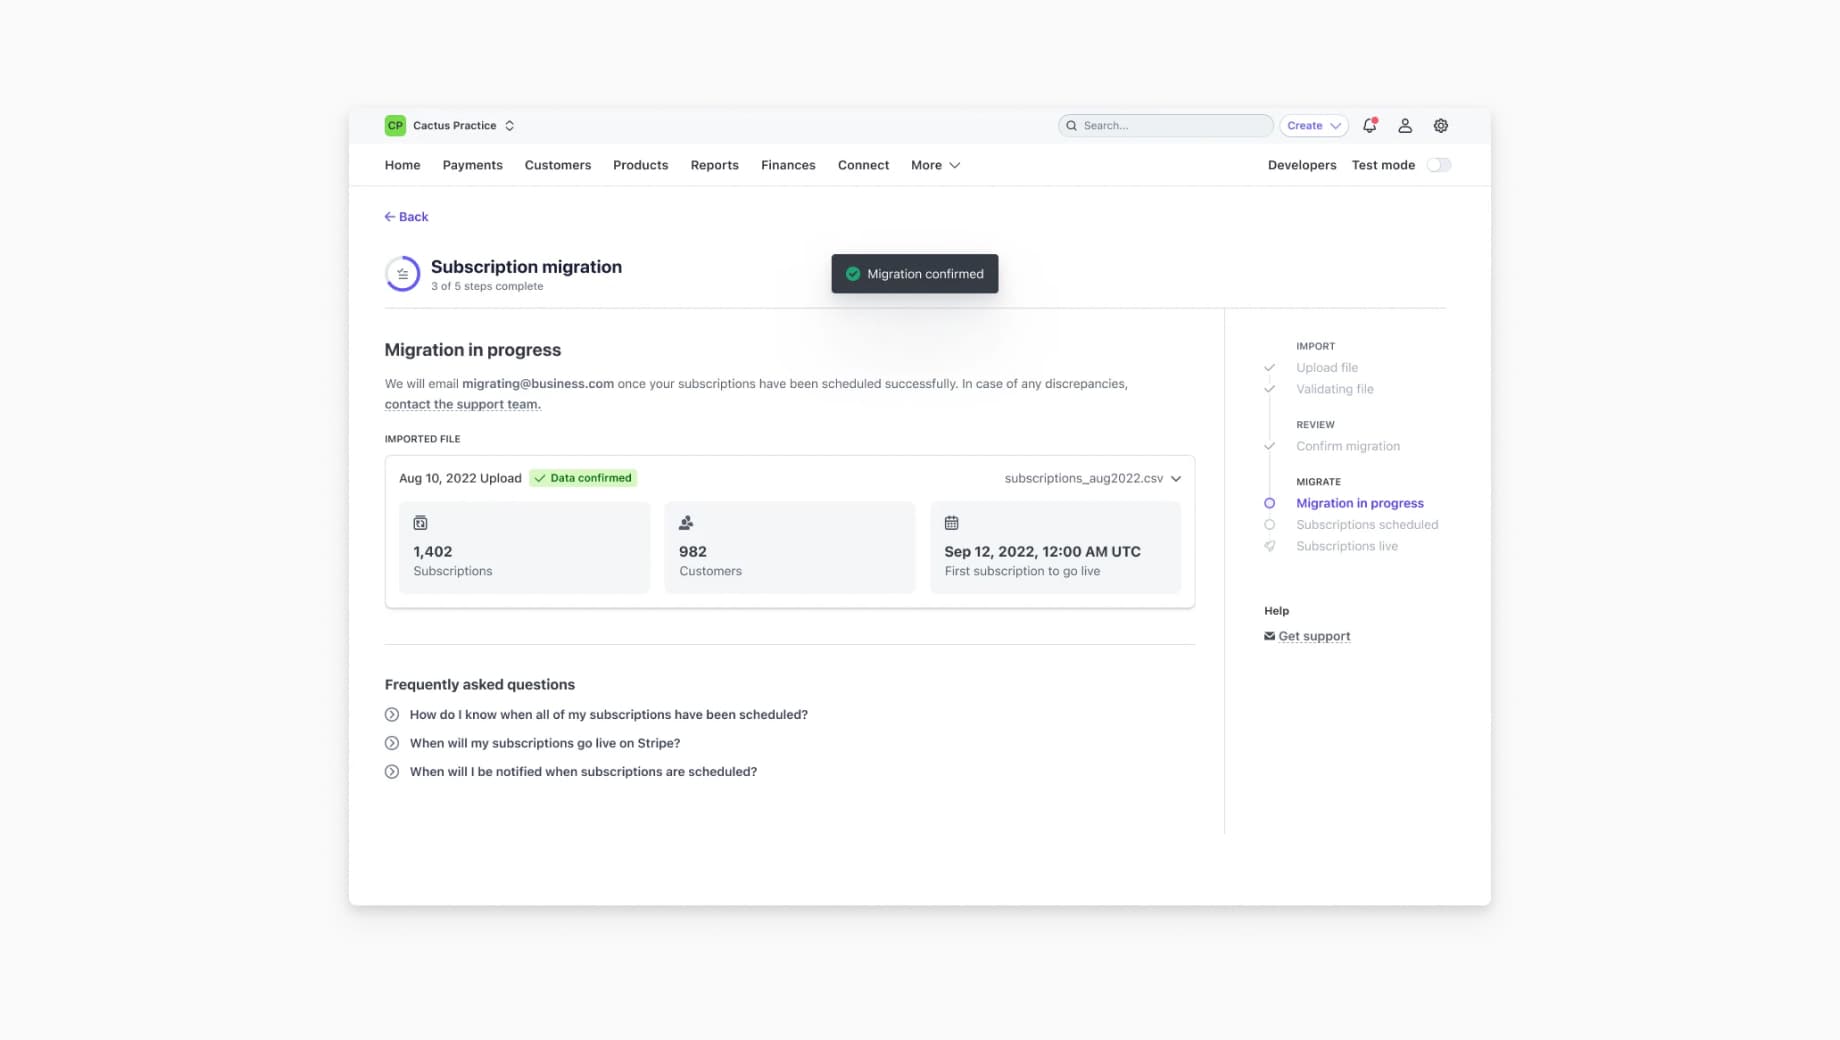Open the Create dropdown menu
Viewport: 1840px width, 1040px height.
point(1313,125)
